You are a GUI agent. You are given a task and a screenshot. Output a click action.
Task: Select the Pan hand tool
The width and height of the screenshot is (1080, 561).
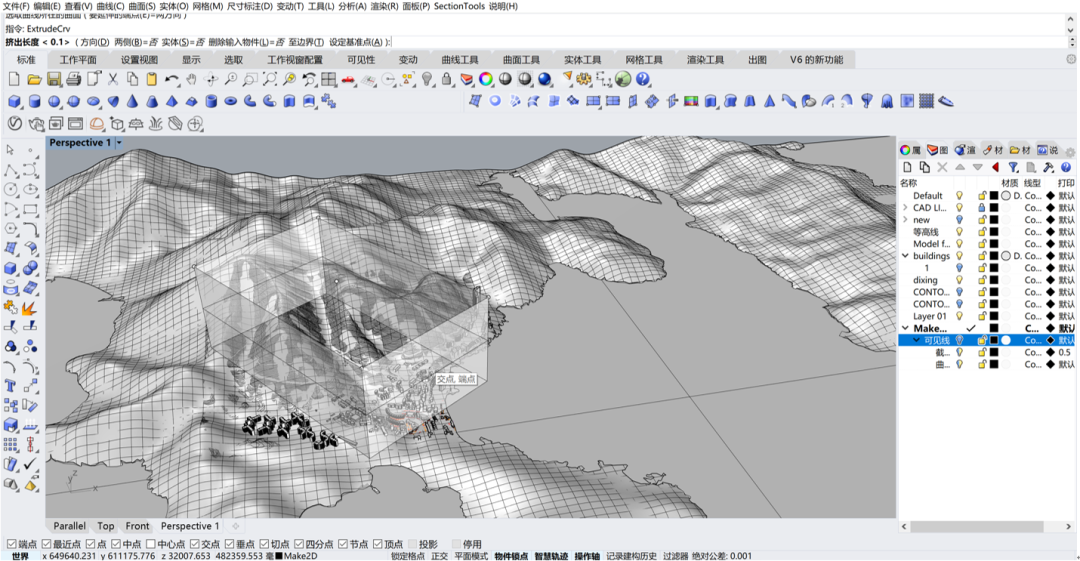191,79
